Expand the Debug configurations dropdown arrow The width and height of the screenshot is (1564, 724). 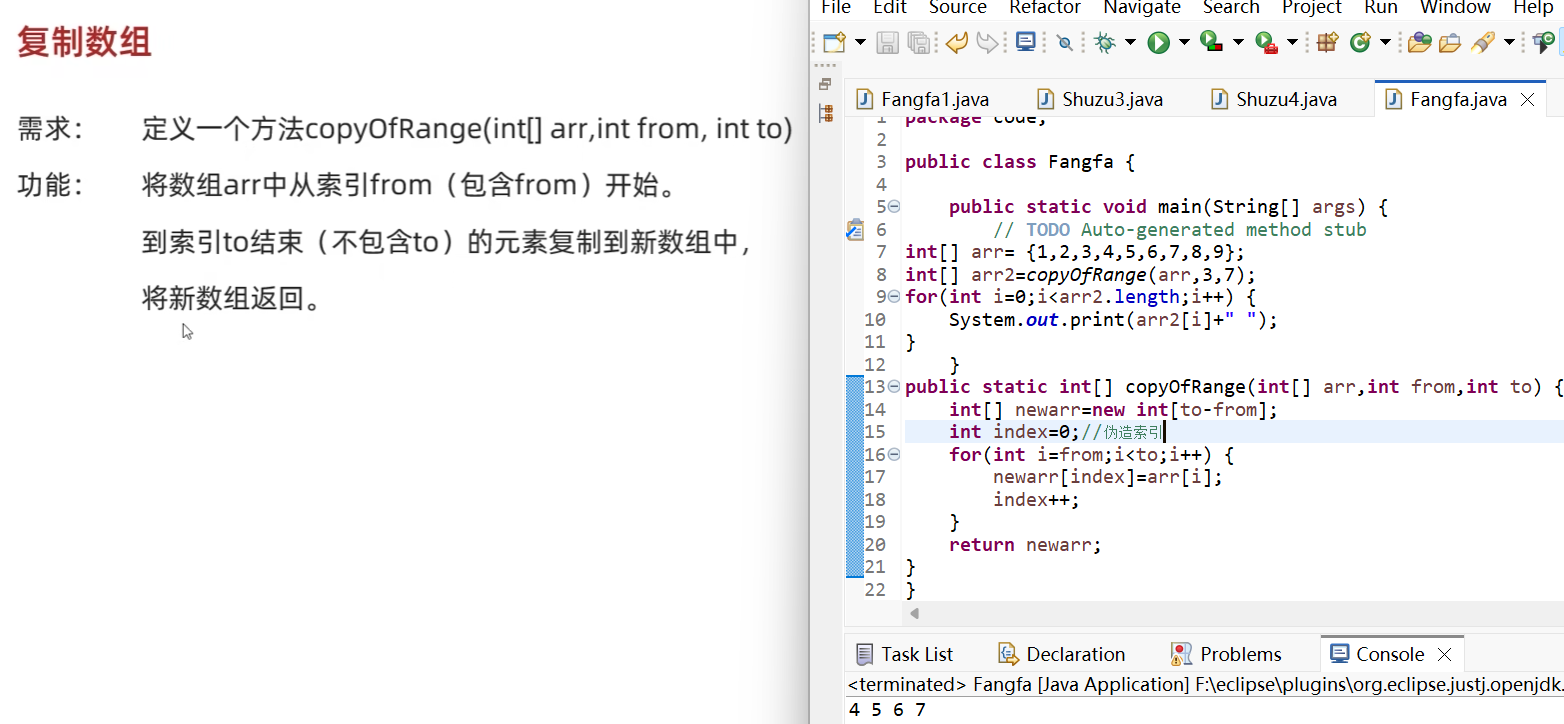(x=1130, y=42)
